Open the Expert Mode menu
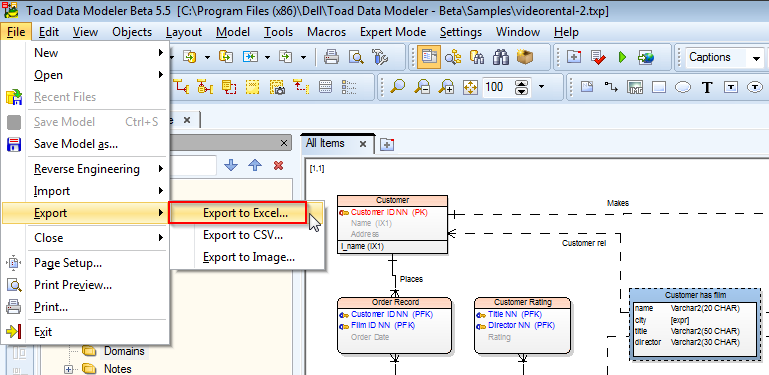The height and width of the screenshot is (375, 769). pyautogui.click(x=392, y=32)
